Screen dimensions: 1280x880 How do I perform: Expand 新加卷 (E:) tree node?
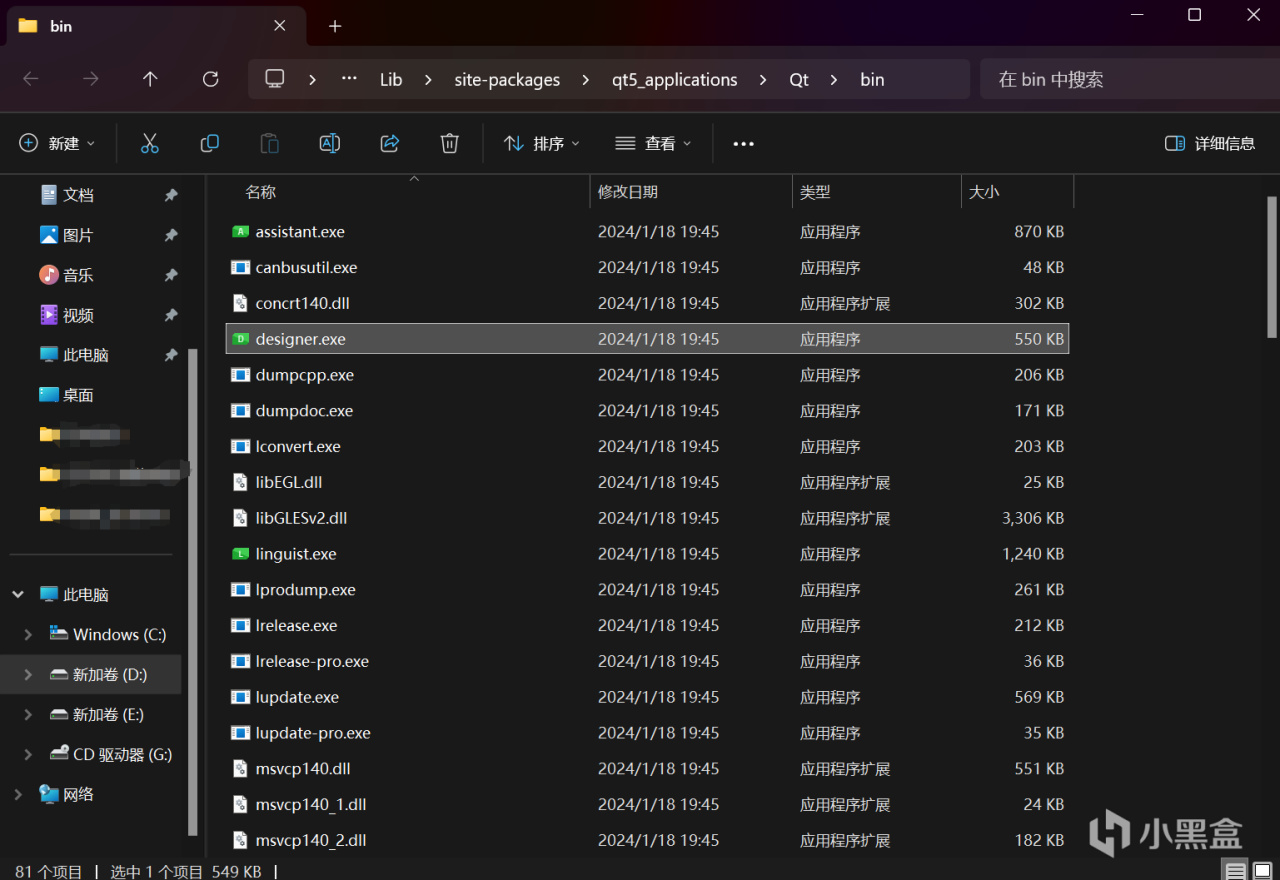[28, 715]
